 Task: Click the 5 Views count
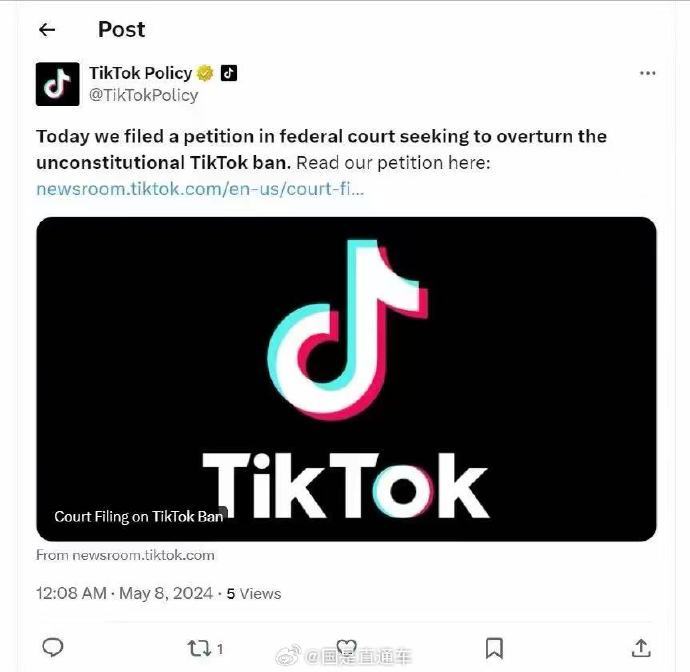coord(253,593)
